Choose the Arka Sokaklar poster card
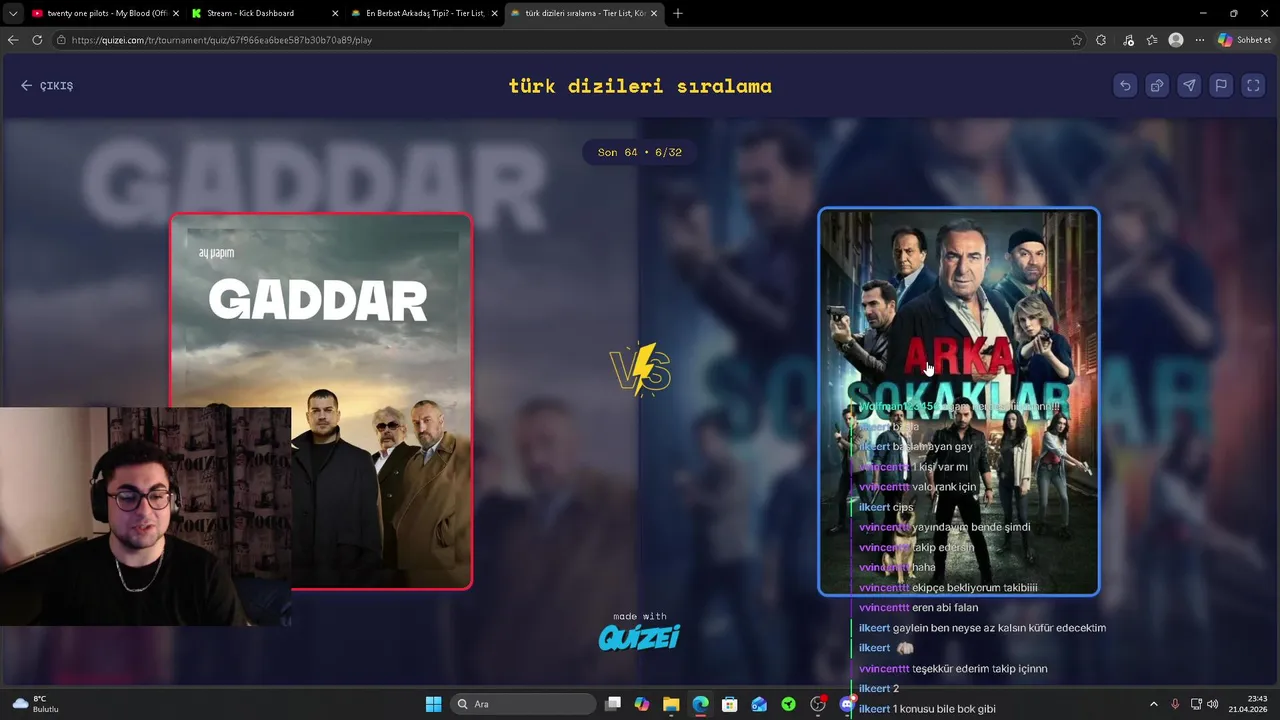This screenshot has height=720, width=1280. [959, 401]
